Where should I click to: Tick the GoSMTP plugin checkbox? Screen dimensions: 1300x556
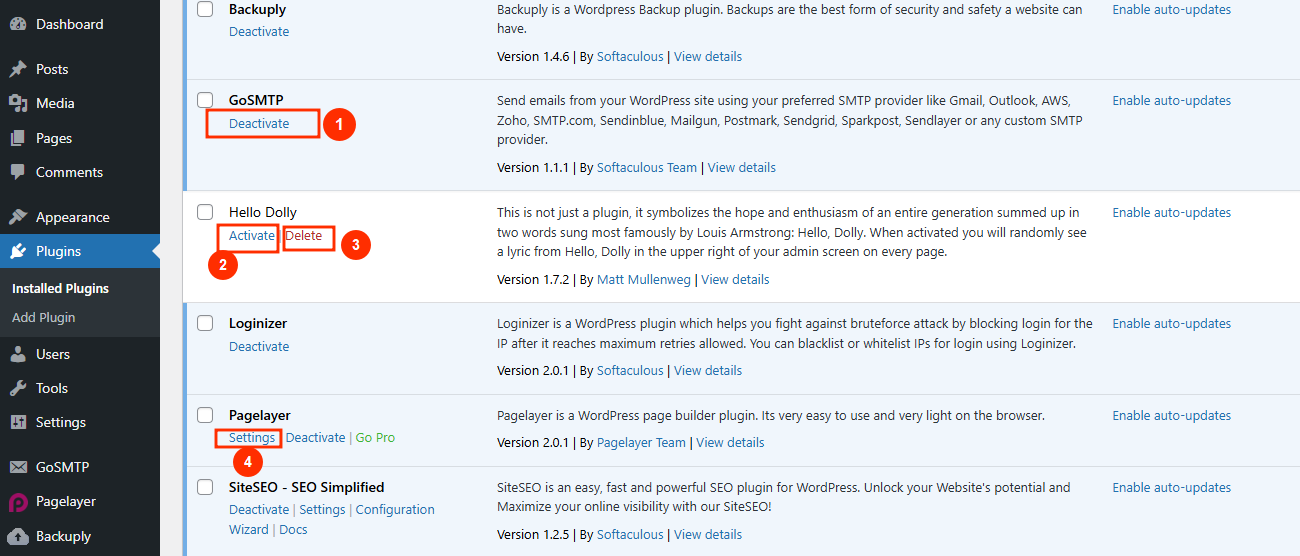click(x=205, y=100)
